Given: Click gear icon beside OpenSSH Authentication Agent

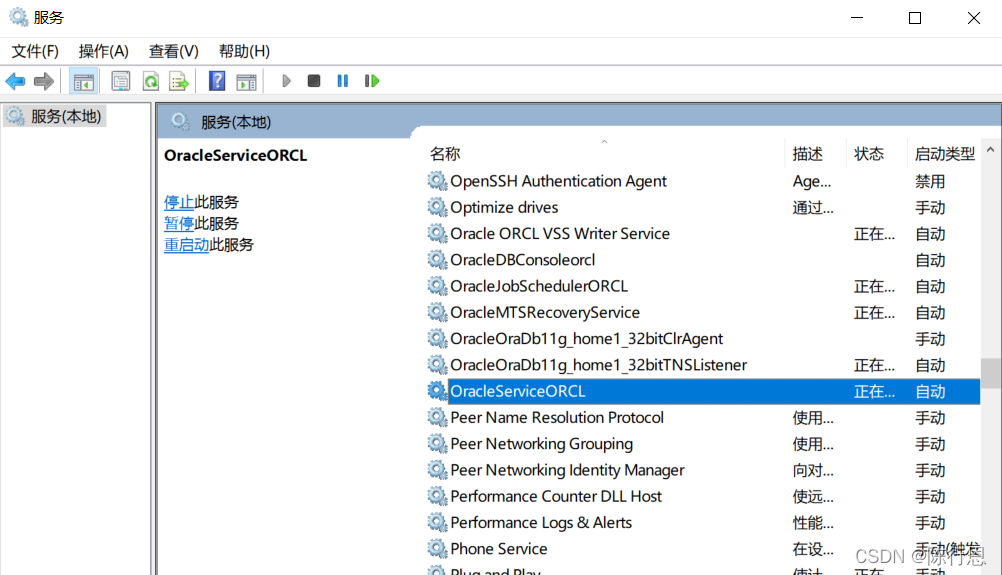Looking at the screenshot, I should (x=437, y=181).
